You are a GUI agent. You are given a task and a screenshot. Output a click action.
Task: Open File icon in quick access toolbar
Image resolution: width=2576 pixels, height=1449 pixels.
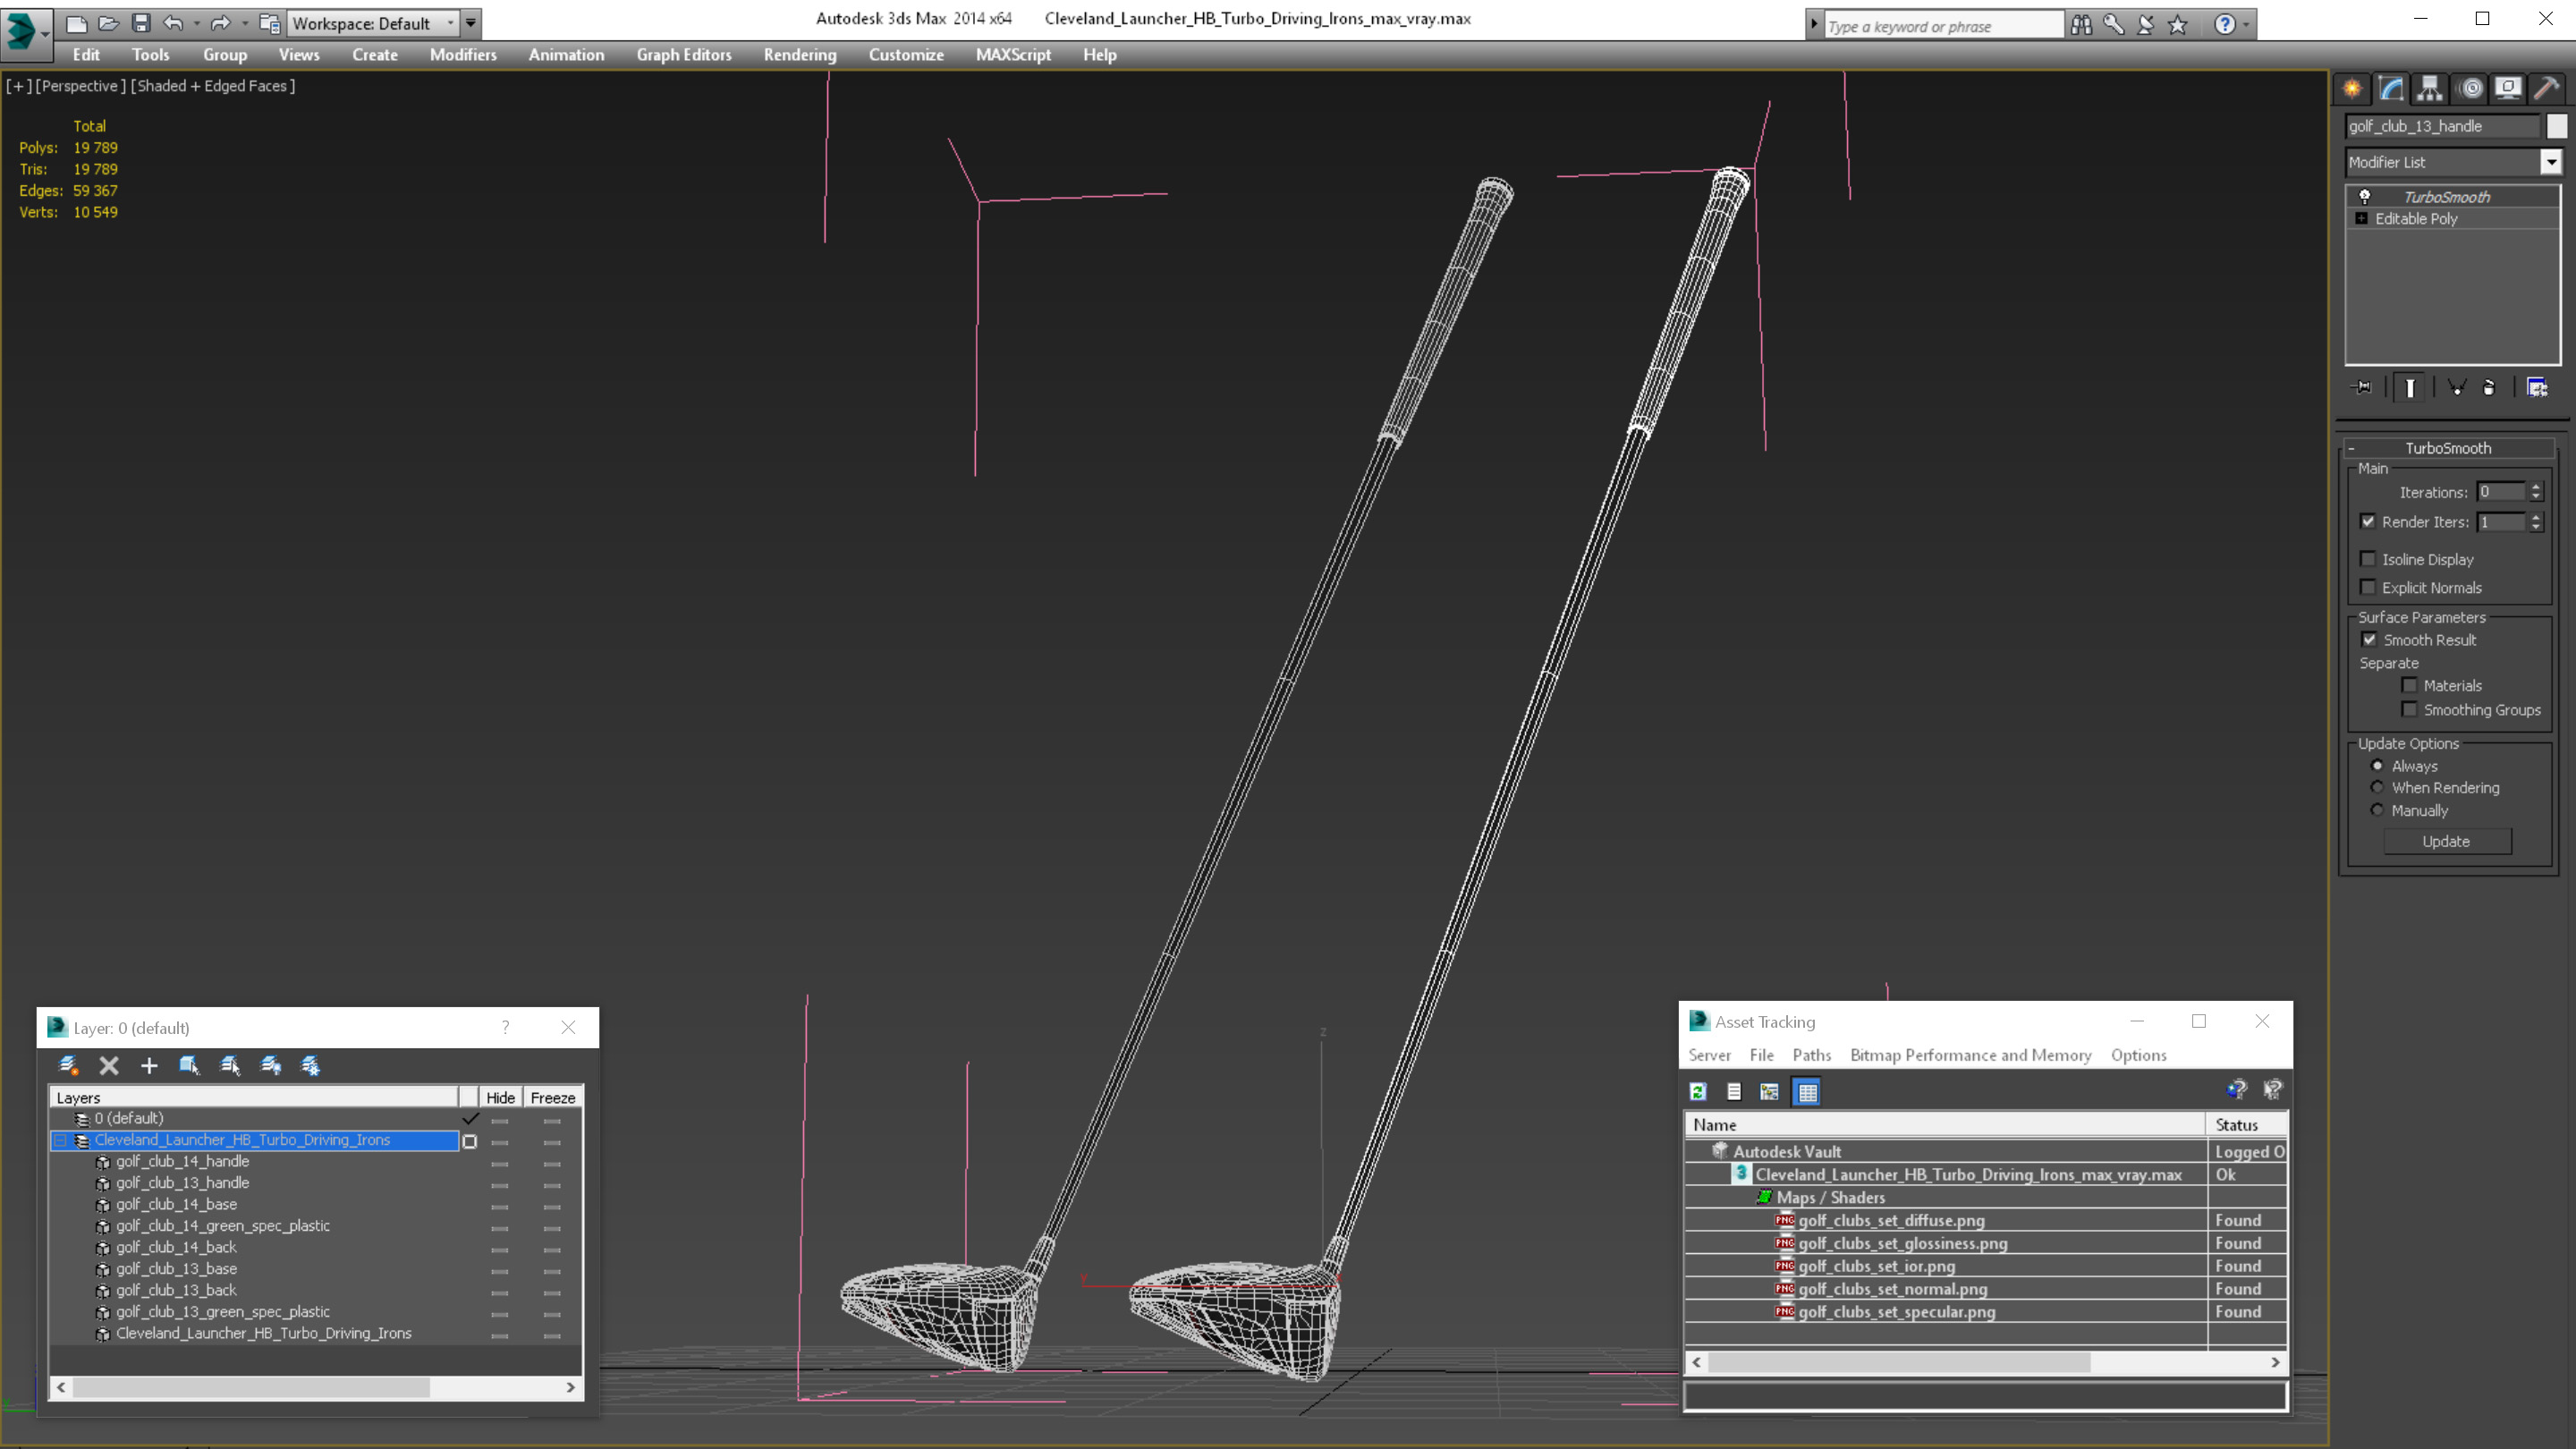point(108,23)
